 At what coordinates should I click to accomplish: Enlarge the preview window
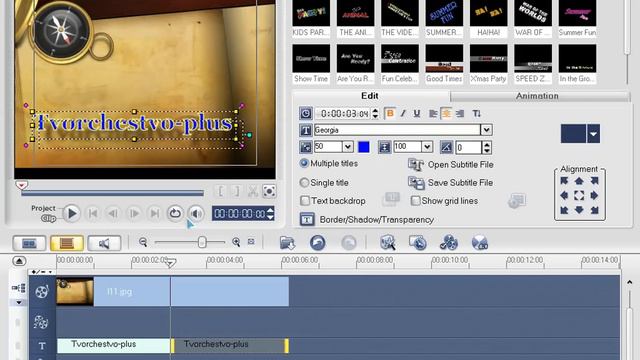point(269,191)
